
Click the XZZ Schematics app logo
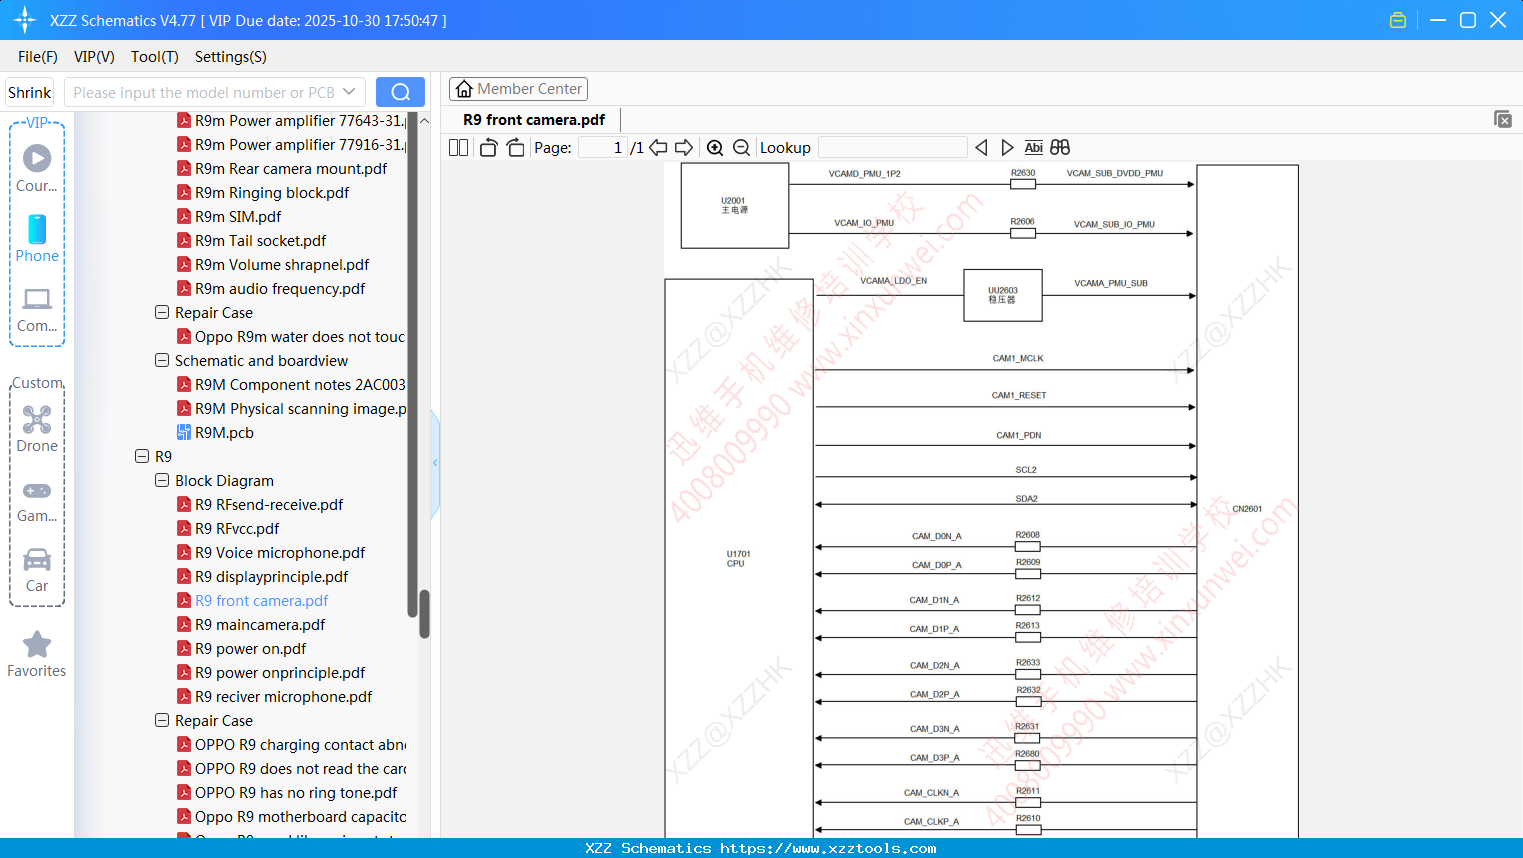click(x=25, y=20)
